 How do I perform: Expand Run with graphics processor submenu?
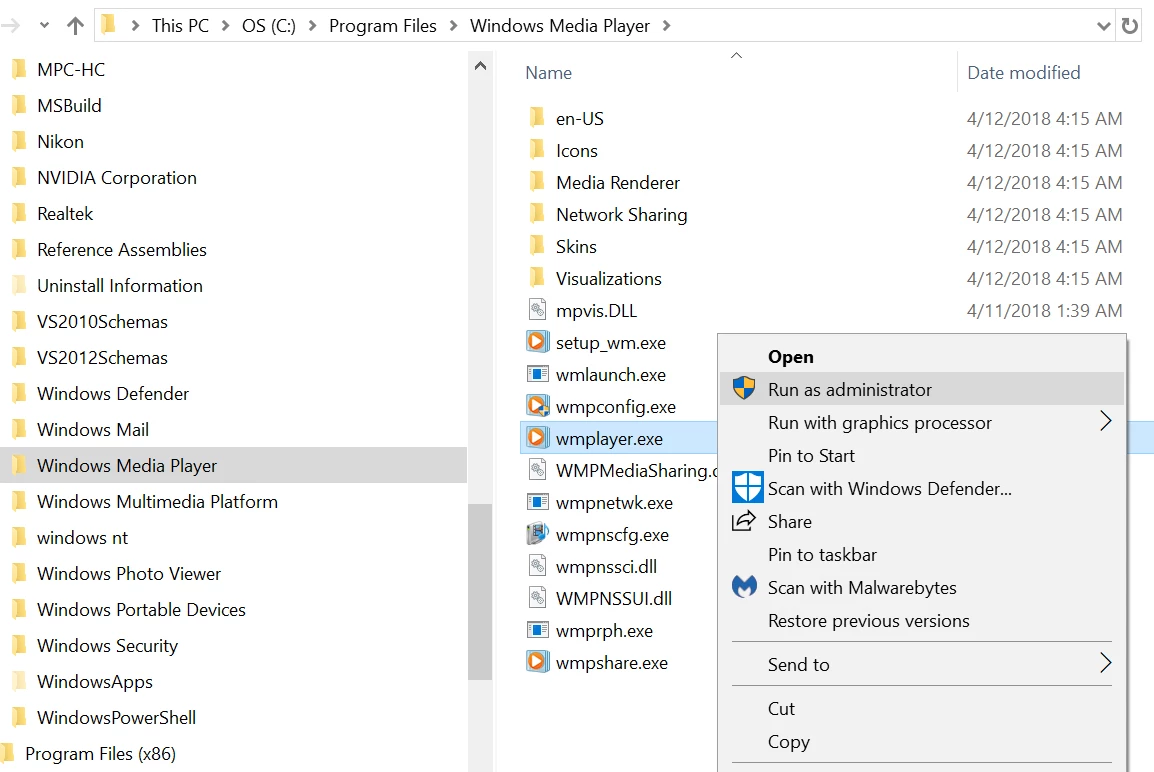point(1105,421)
